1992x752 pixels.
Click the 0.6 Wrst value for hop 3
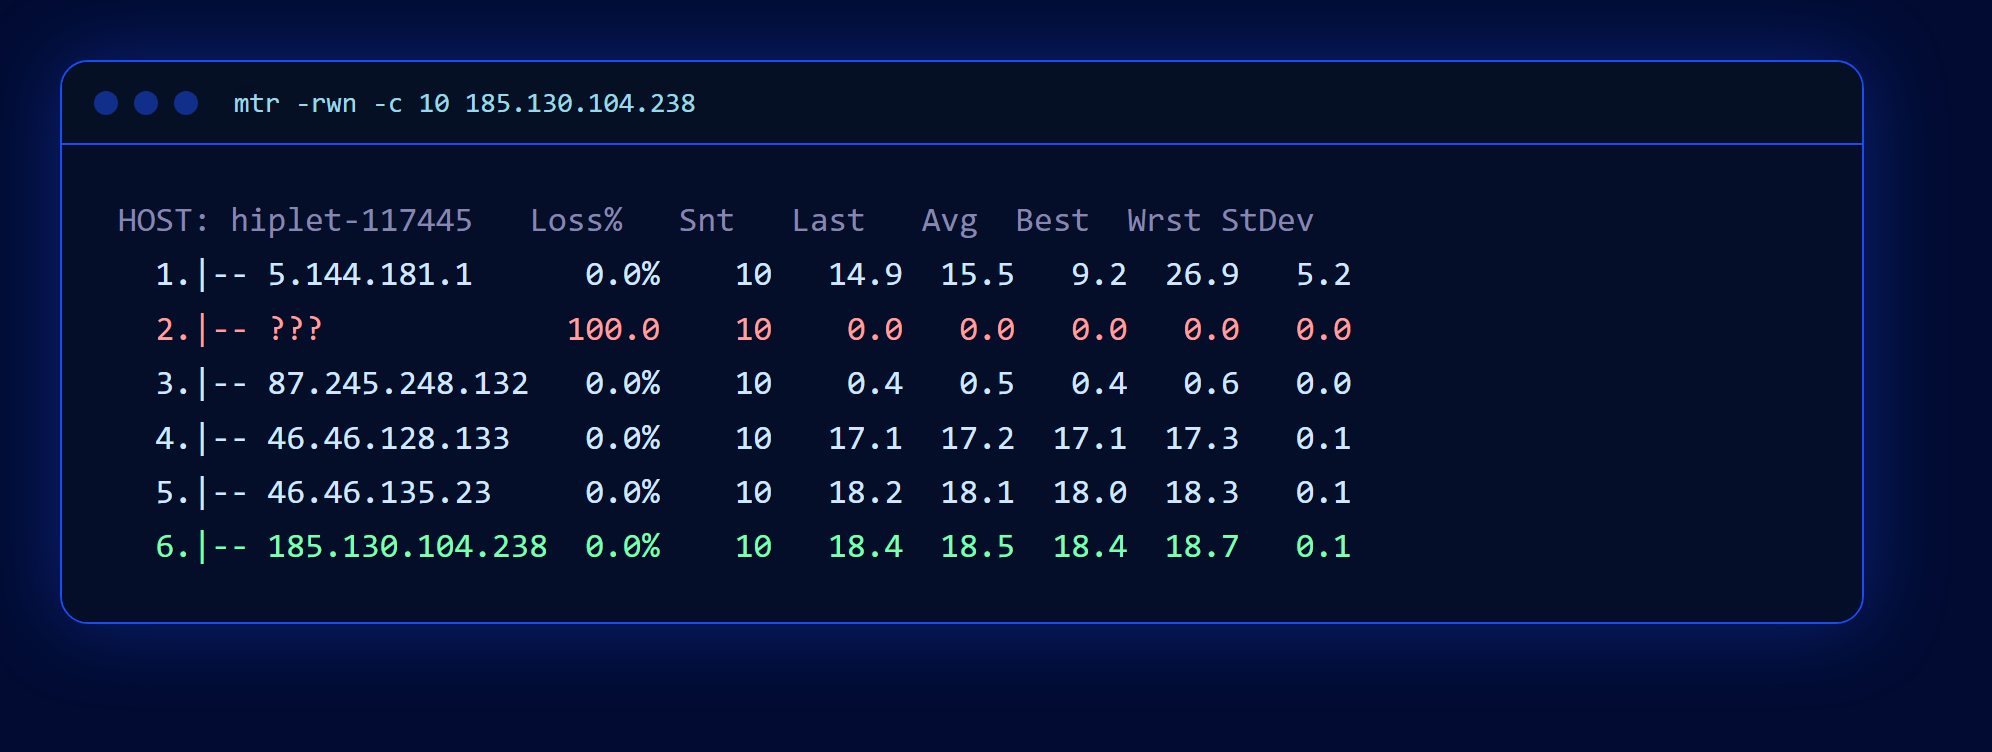tap(1211, 384)
